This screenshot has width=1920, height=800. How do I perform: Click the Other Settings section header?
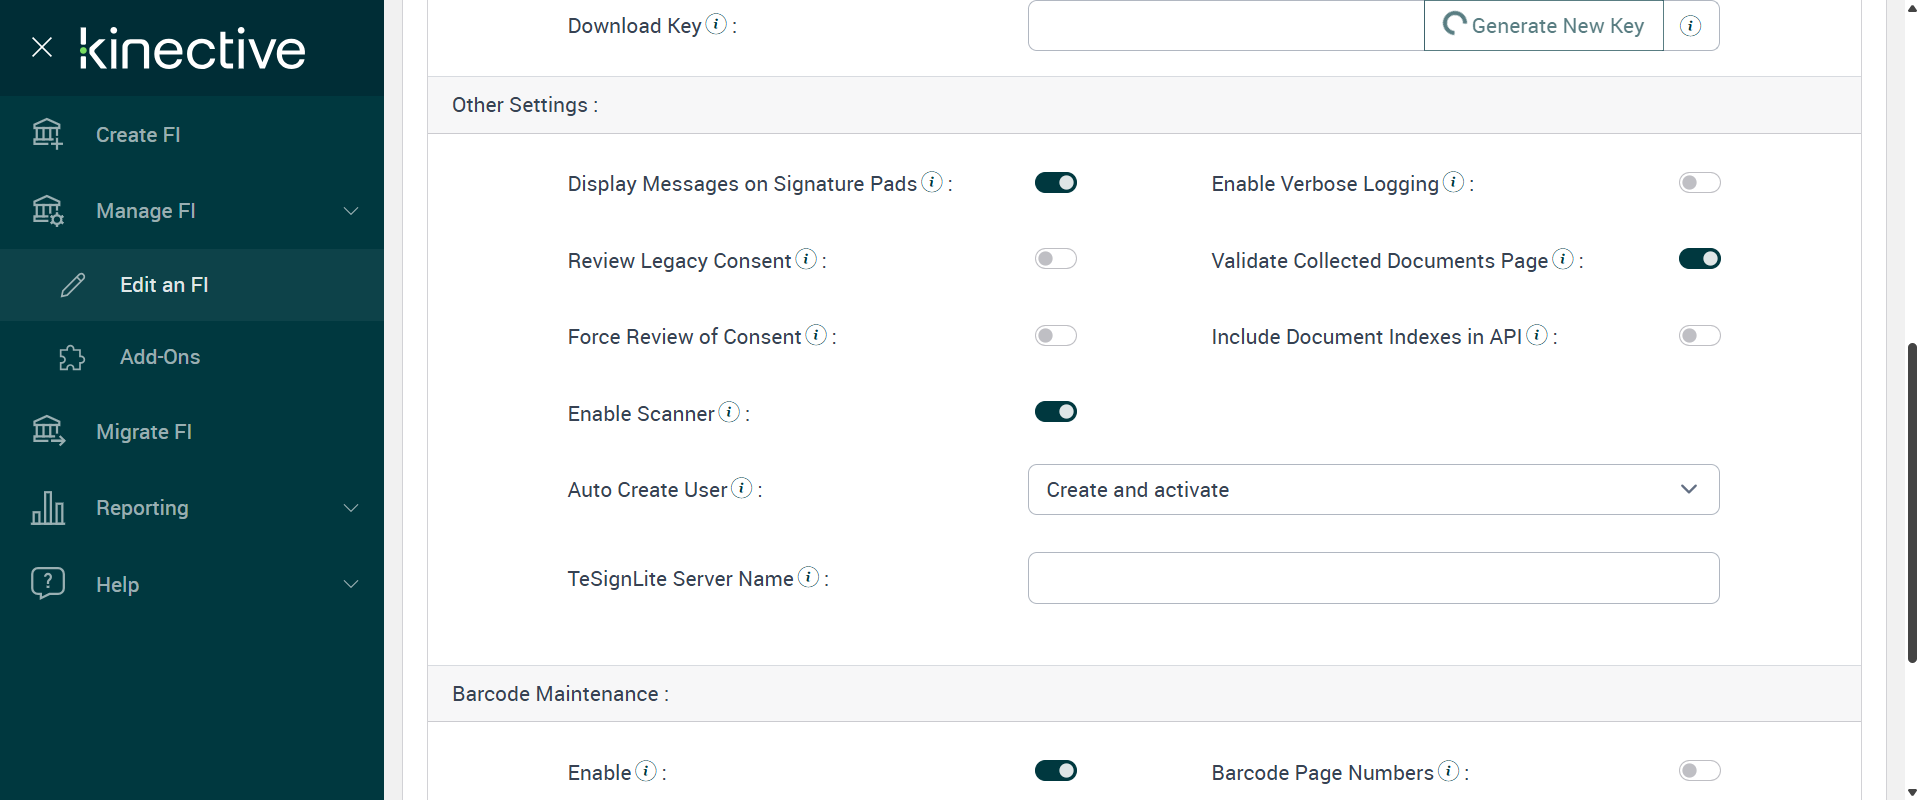point(1144,105)
